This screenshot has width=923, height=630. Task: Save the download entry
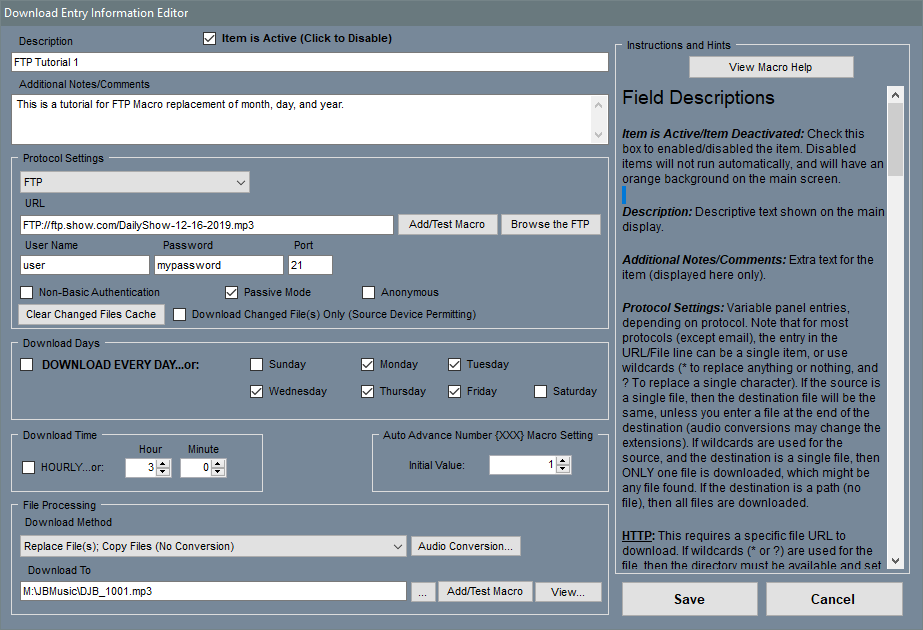pos(688,599)
